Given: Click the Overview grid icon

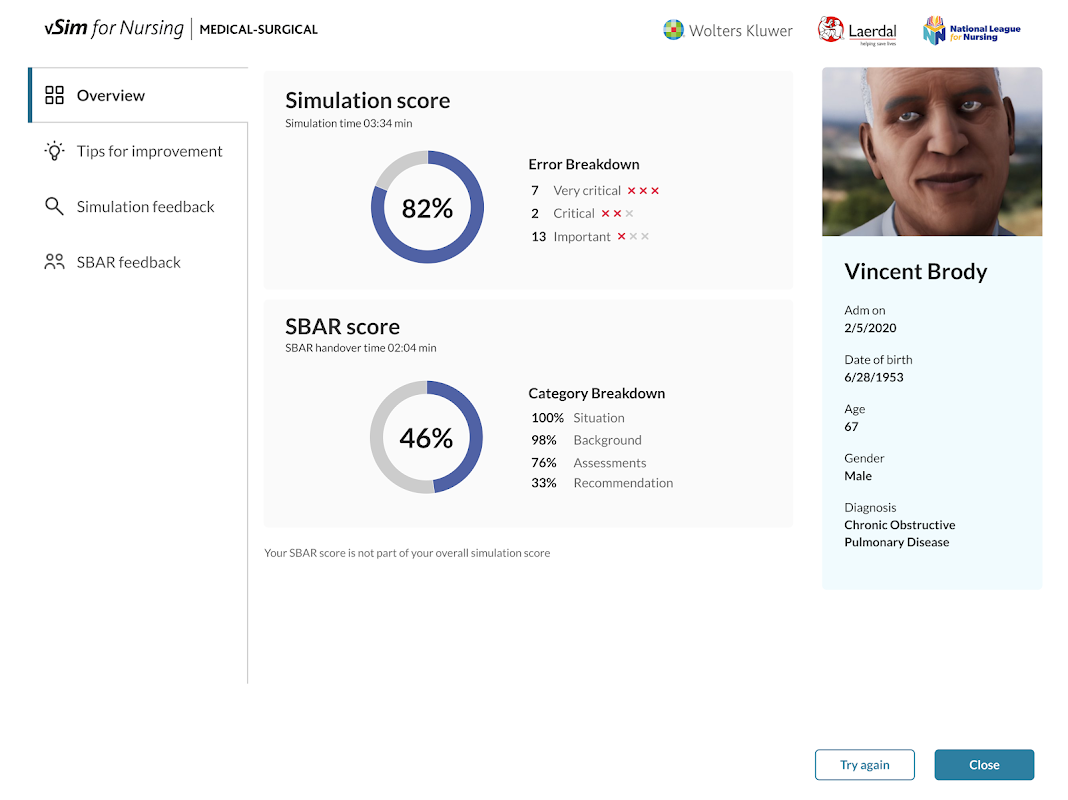Looking at the screenshot, I should (x=54, y=96).
